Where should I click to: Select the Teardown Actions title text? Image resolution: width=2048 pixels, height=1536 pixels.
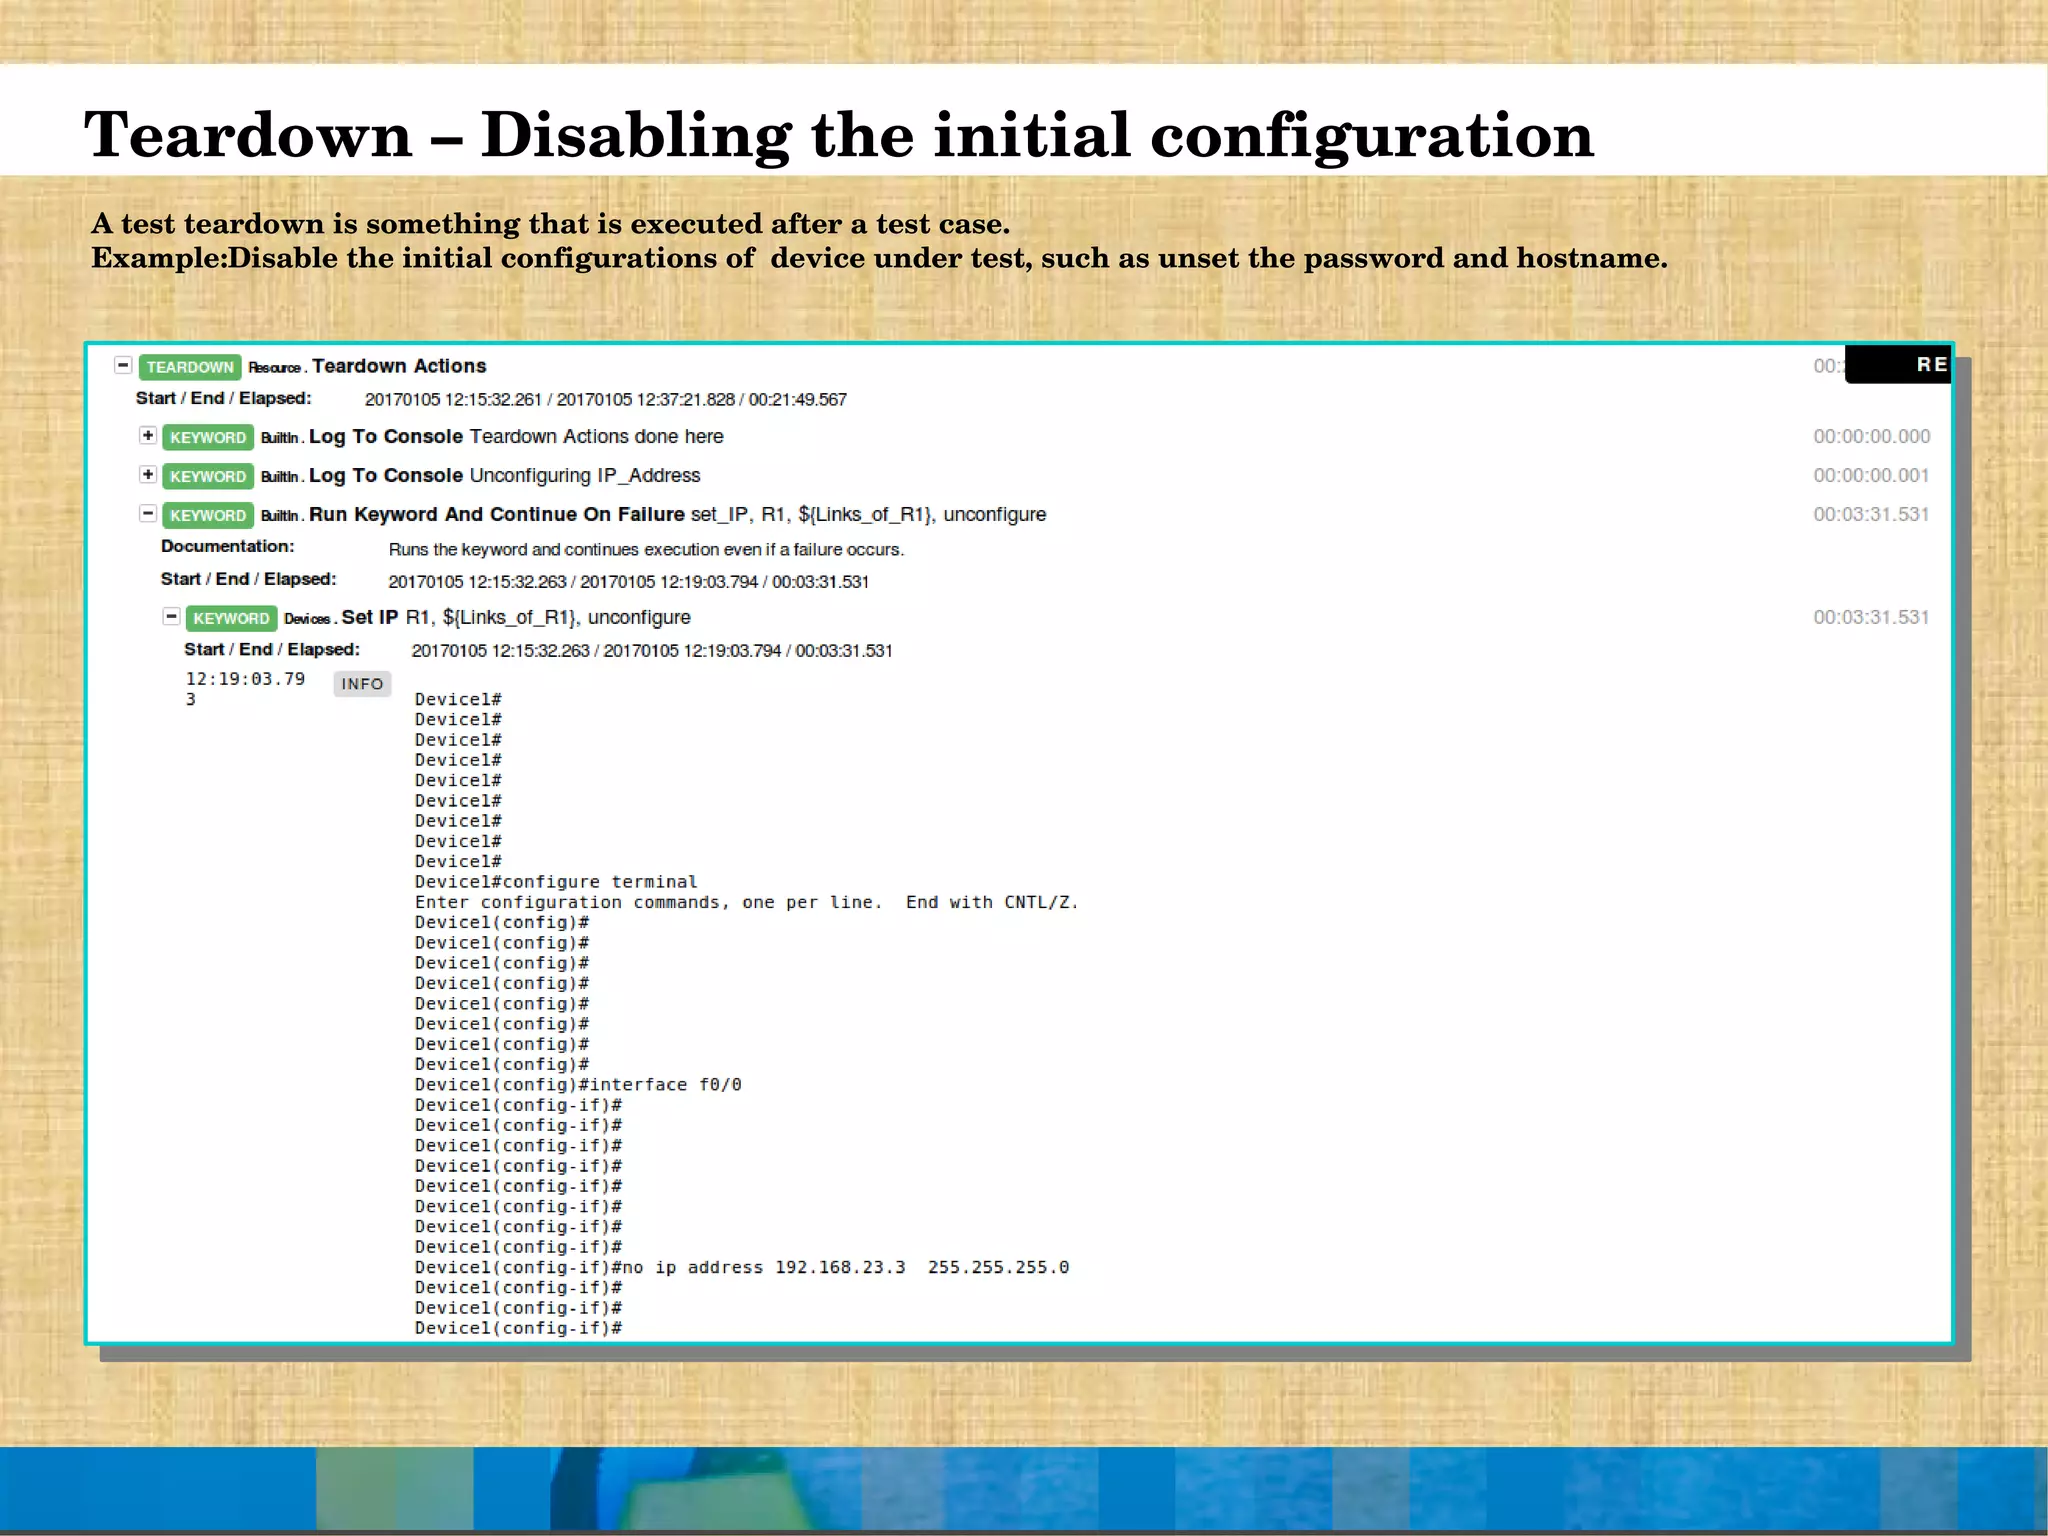click(398, 366)
